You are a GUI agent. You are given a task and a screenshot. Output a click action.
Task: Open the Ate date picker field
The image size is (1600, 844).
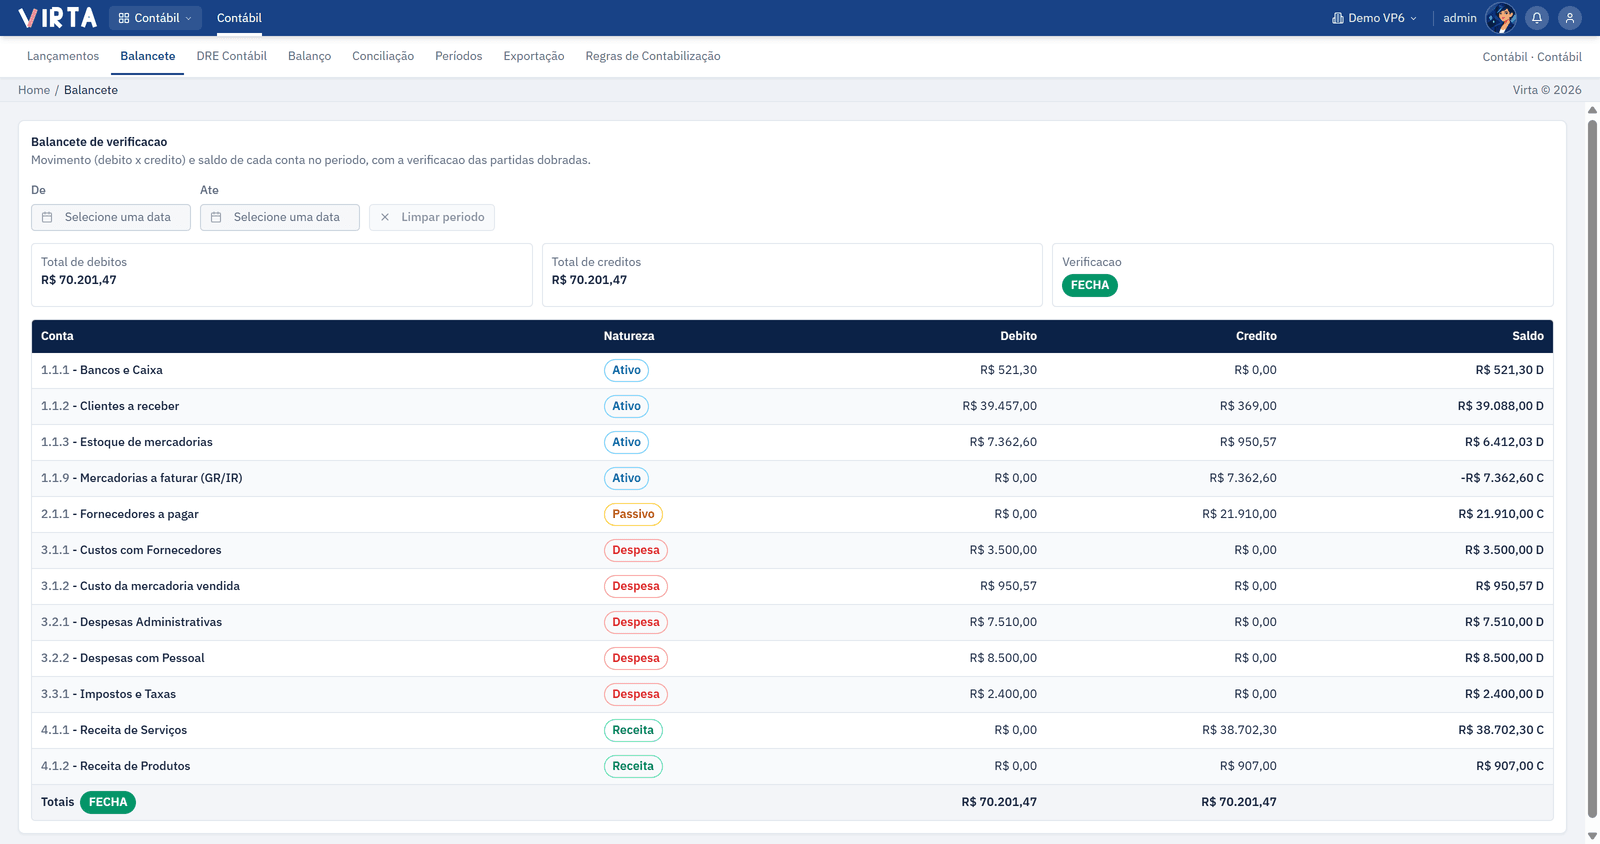click(280, 217)
